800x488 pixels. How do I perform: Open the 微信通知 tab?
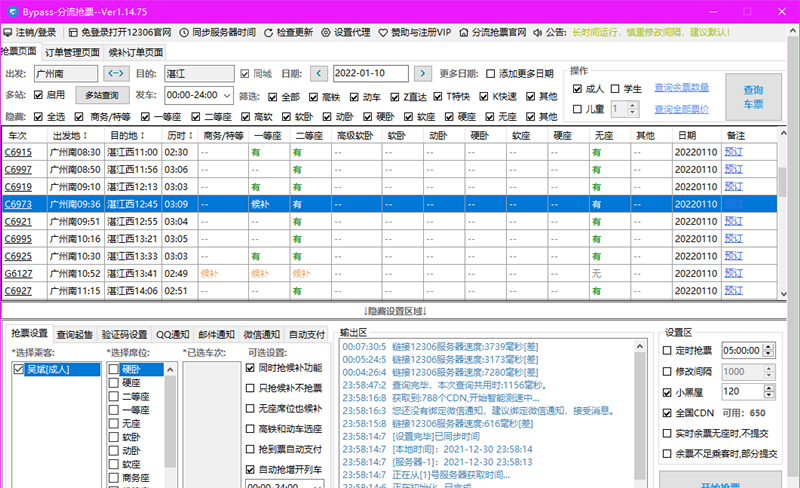[261, 335]
